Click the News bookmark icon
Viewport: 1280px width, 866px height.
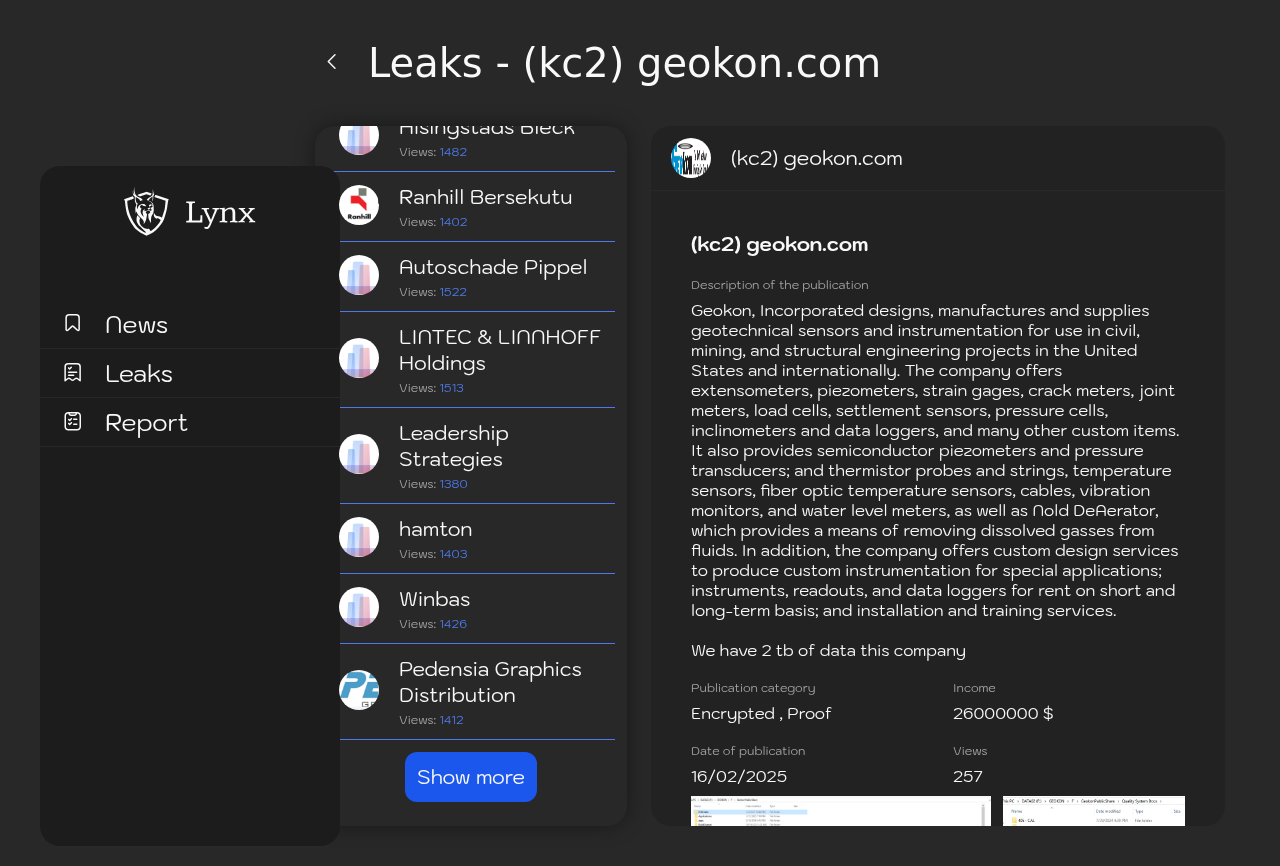(73, 323)
